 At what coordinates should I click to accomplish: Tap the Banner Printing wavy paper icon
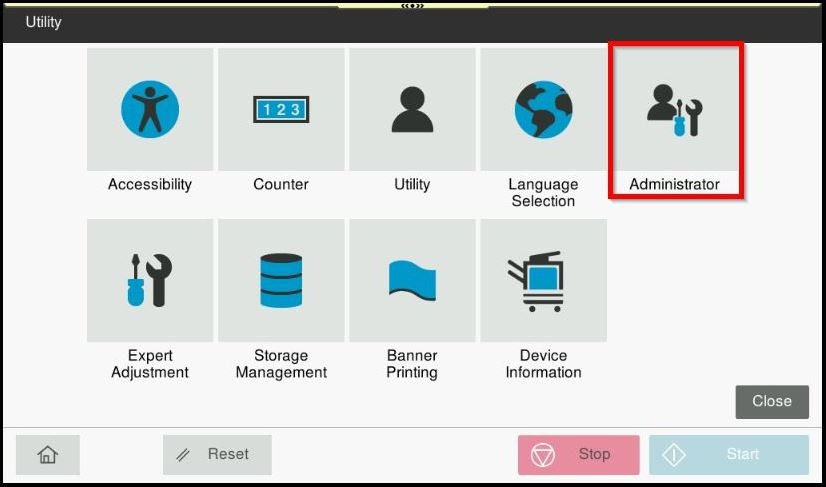click(412, 280)
